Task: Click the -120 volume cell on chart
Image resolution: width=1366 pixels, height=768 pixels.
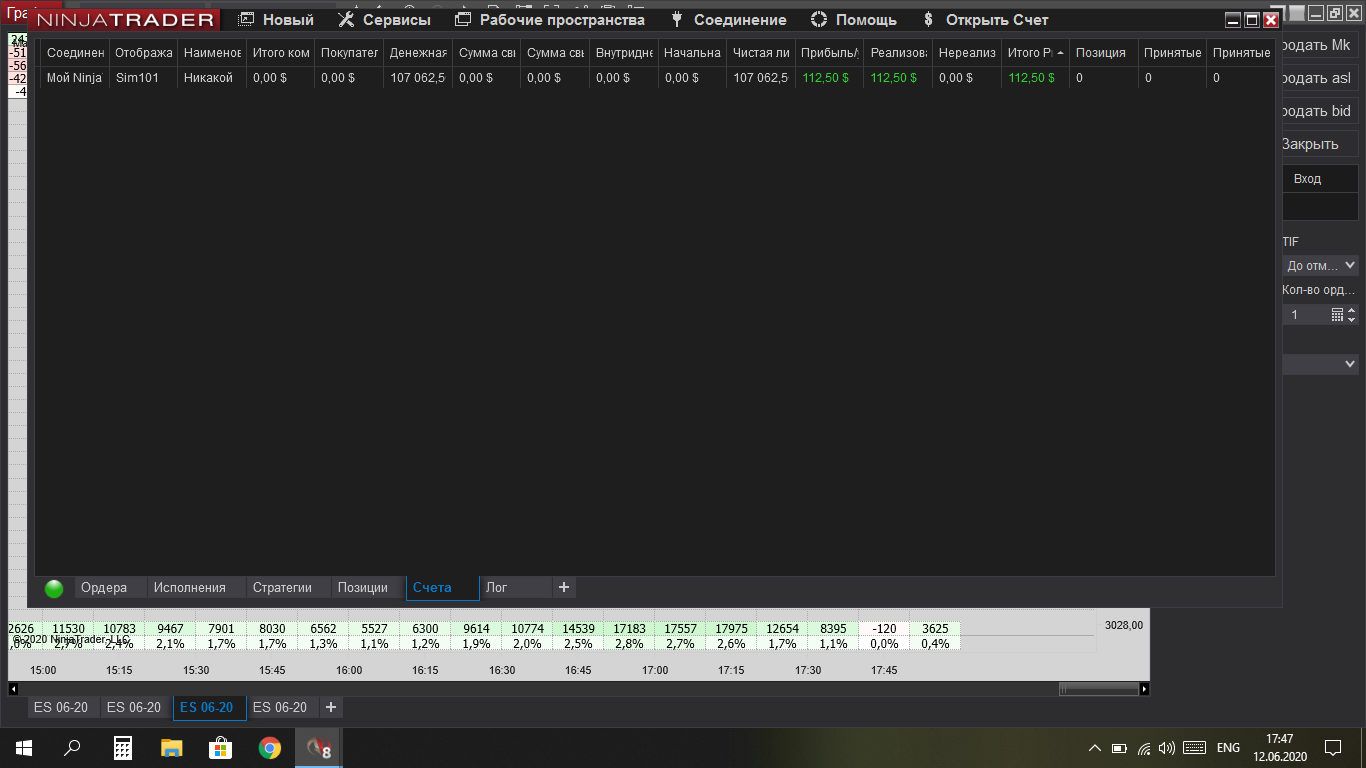Action: coord(884,629)
